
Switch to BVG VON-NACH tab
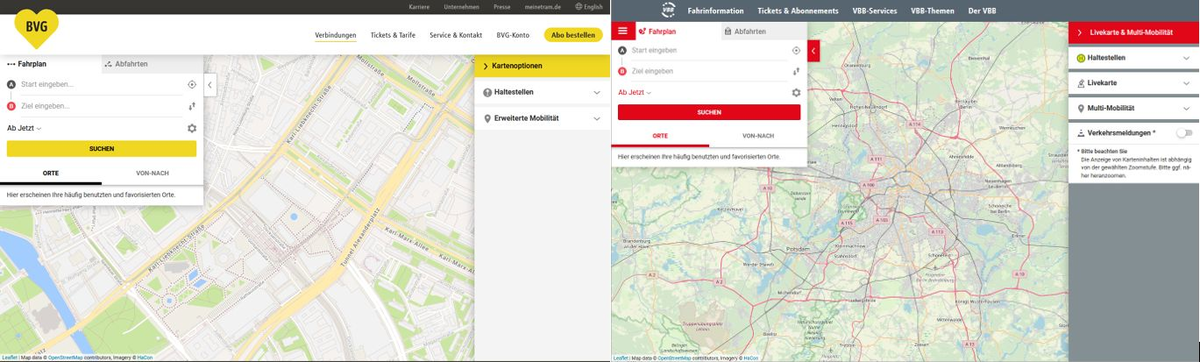point(152,173)
